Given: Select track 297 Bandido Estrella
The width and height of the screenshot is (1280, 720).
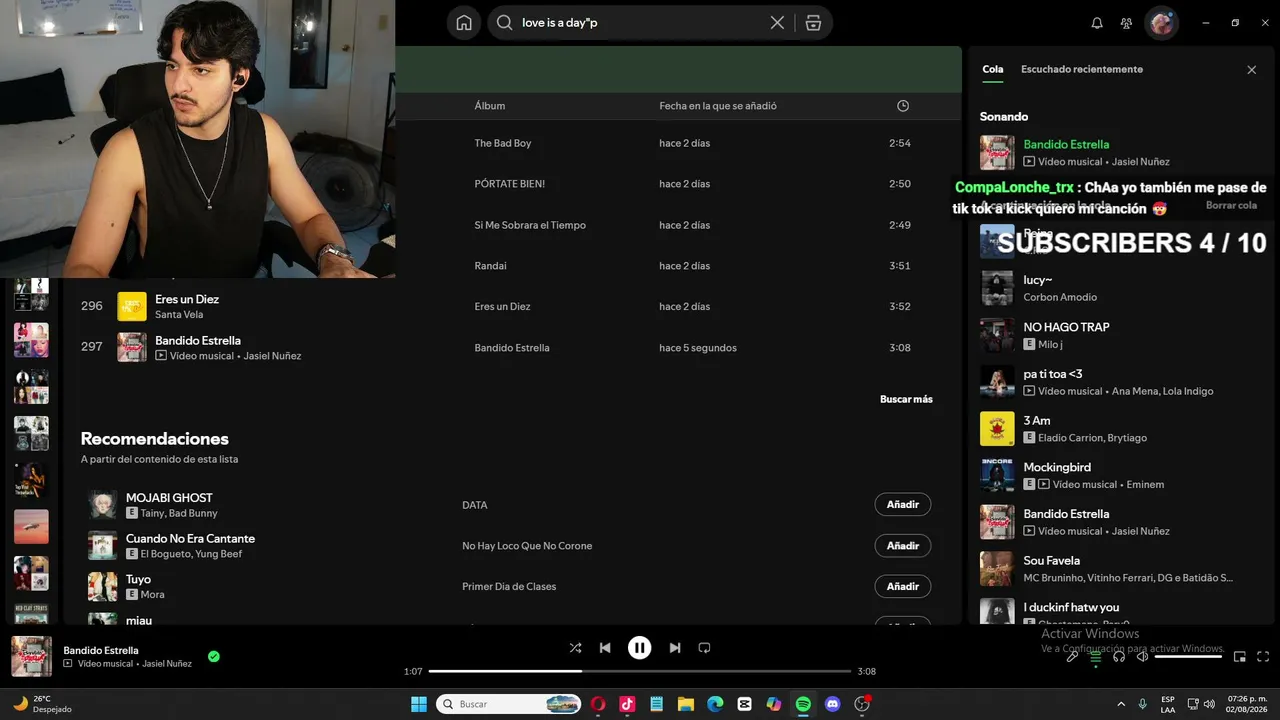Looking at the screenshot, I should point(510,347).
